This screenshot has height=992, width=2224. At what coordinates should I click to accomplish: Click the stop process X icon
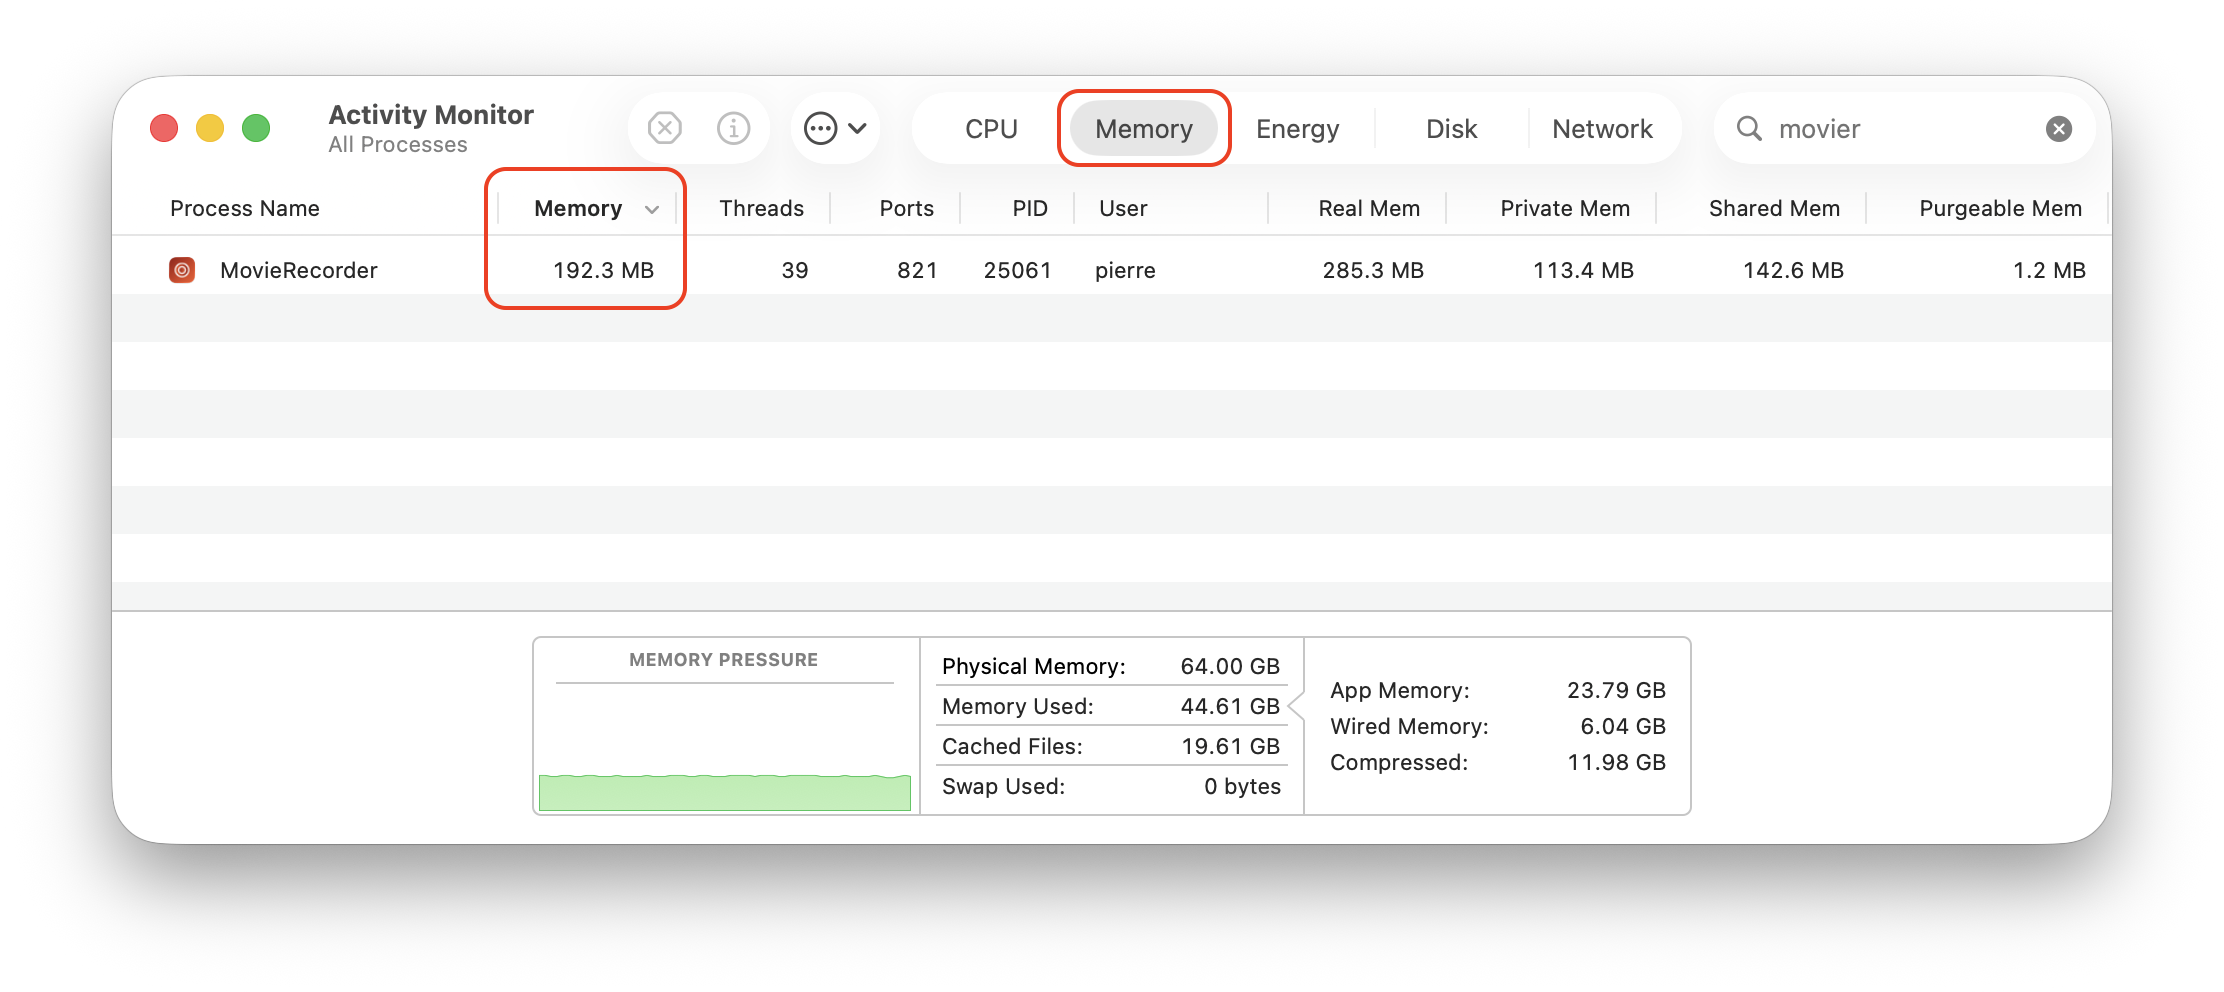665,128
